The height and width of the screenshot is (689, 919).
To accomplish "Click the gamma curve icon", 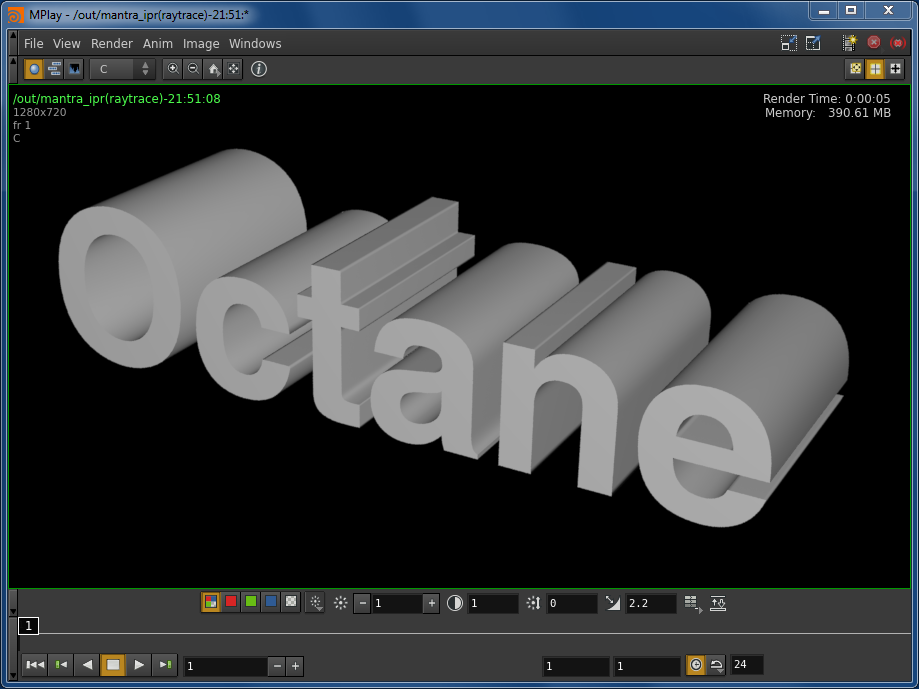I will [x=612, y=603].
